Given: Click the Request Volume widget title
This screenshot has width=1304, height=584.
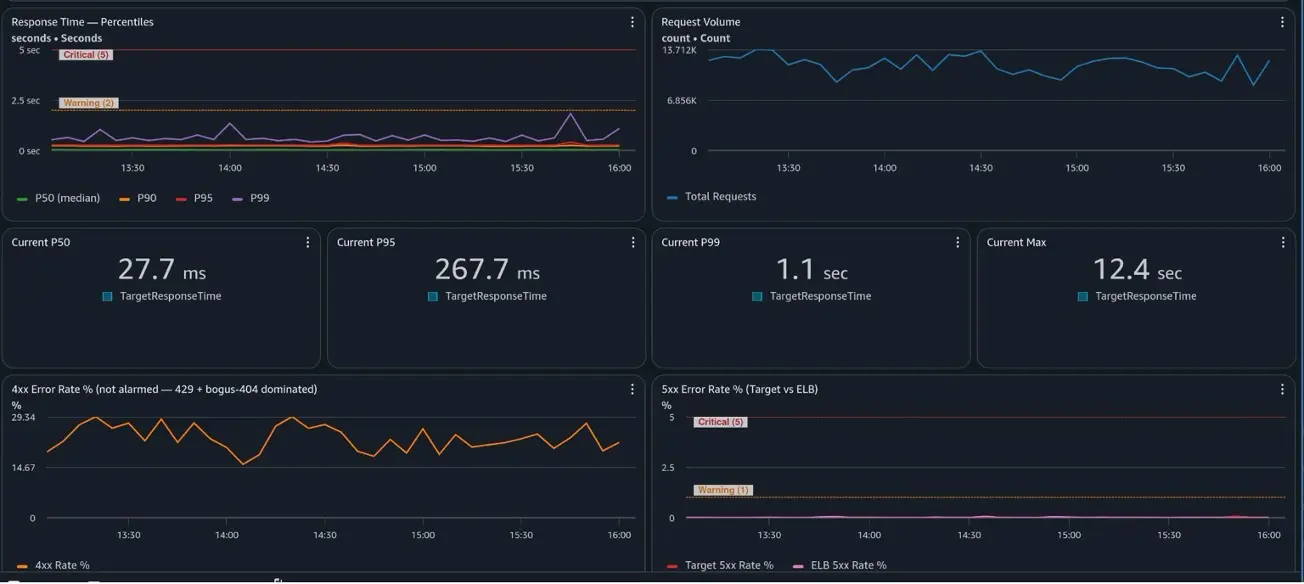Looking at the screenshot, I should coord(701,22).
